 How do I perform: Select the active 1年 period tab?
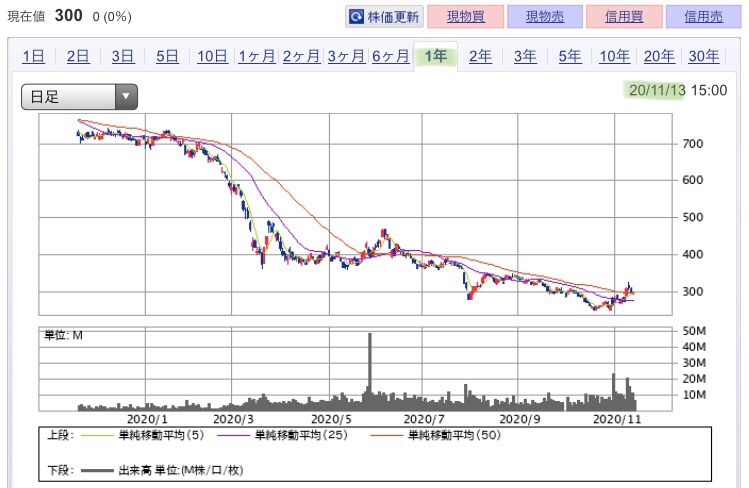tap(436, 56)
